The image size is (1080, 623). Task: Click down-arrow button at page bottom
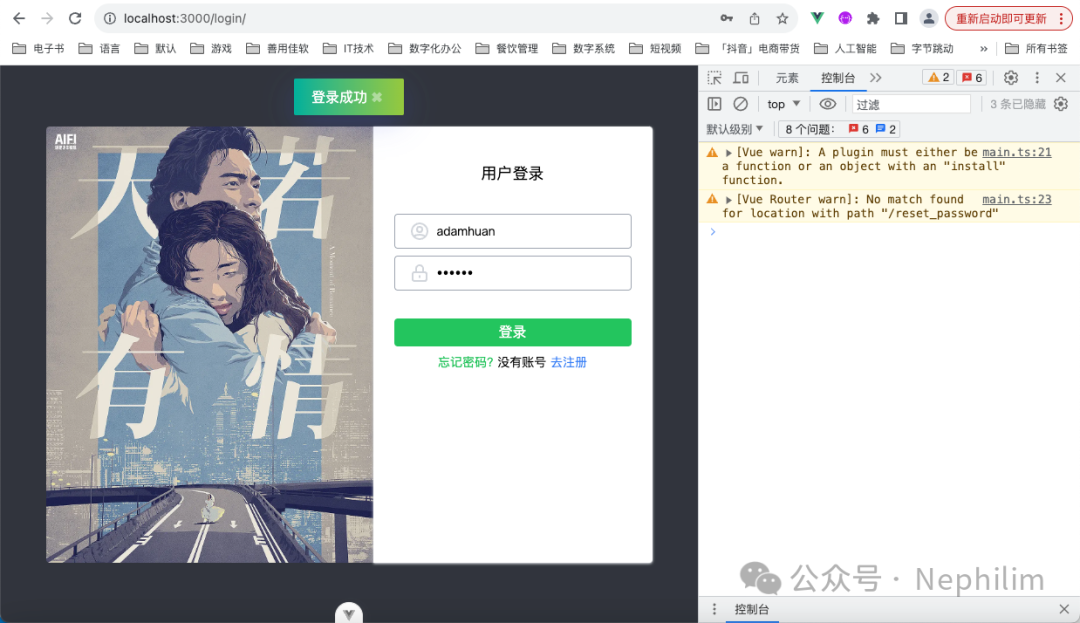(349, 613)
